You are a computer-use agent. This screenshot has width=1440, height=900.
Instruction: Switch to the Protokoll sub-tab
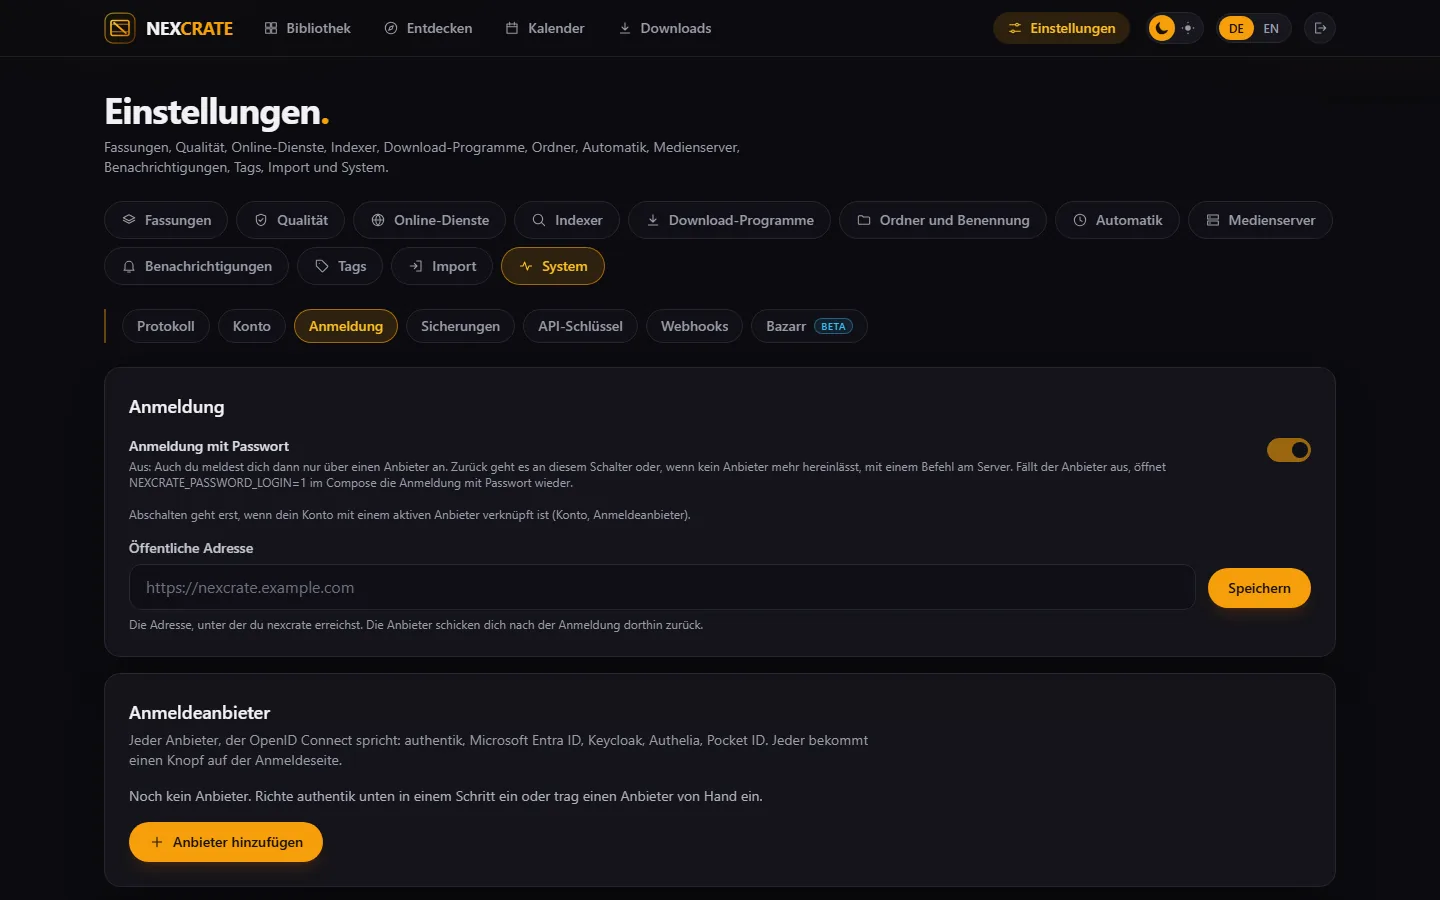(x=166, y=326)
